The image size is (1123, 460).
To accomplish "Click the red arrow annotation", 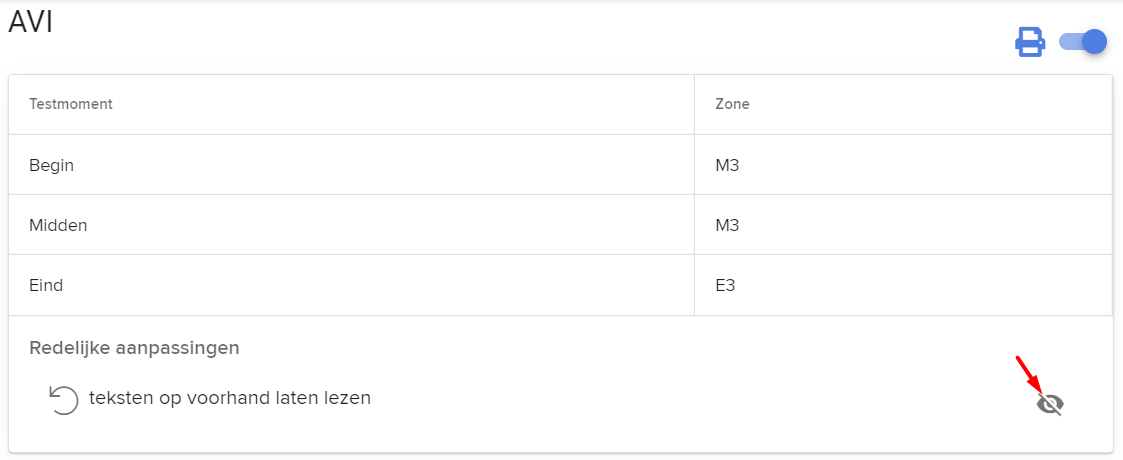I will click(x=1030, y=370).
